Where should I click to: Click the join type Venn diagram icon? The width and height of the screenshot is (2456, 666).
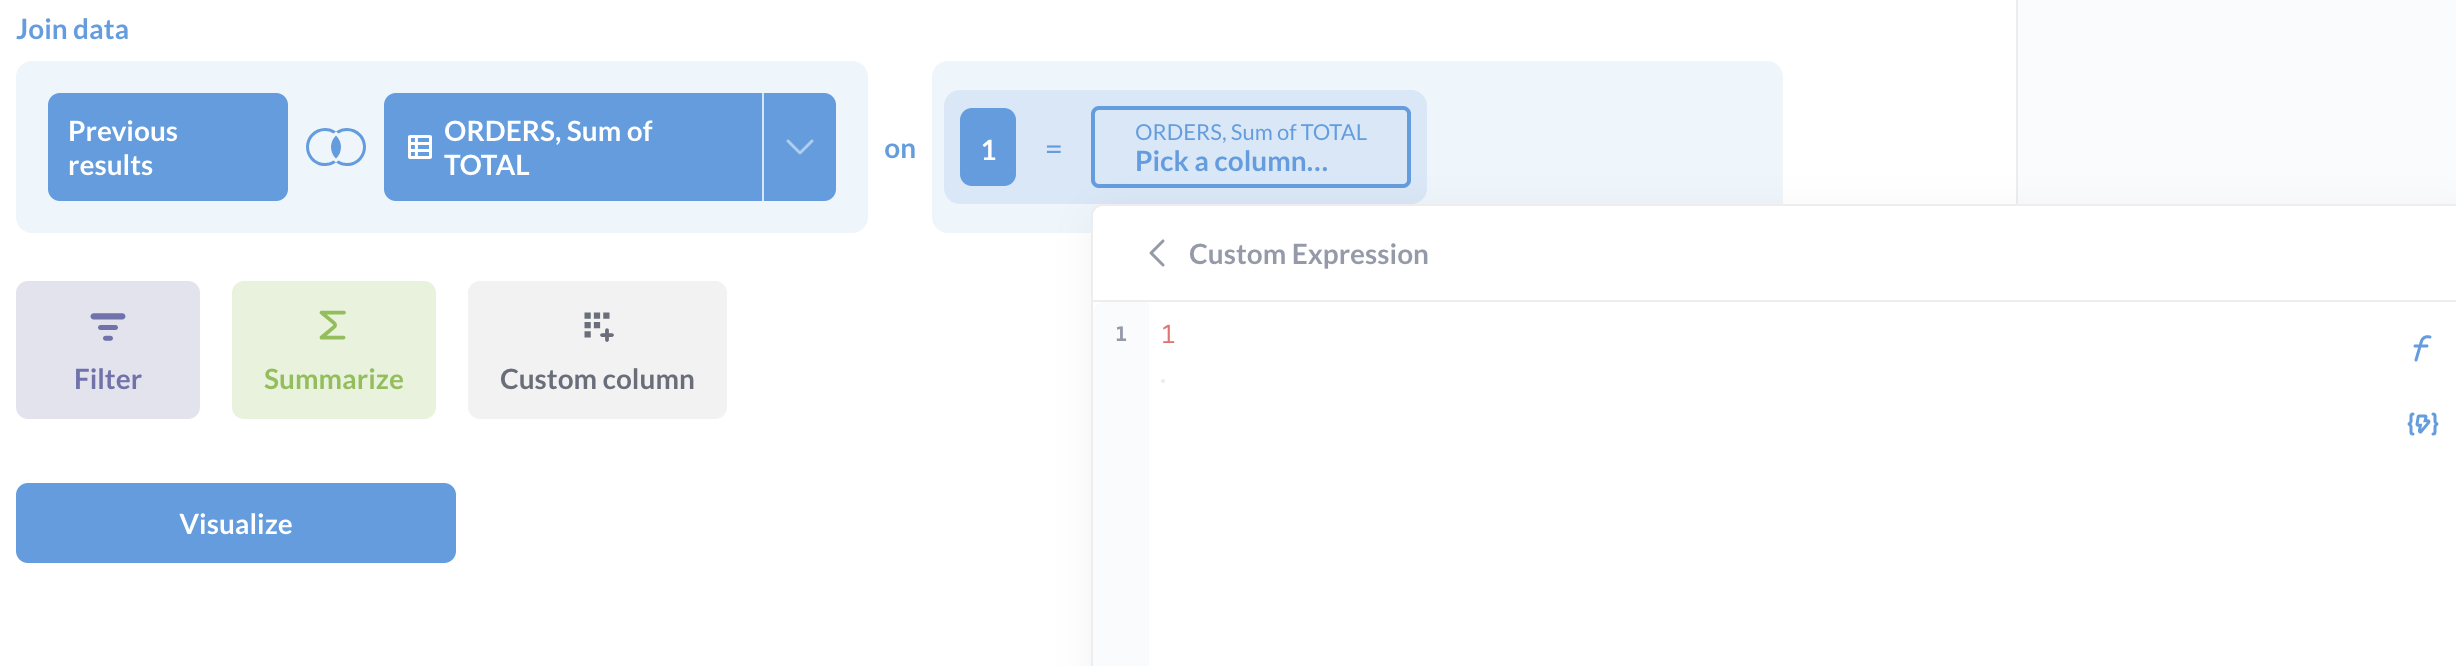pos(336,147)
